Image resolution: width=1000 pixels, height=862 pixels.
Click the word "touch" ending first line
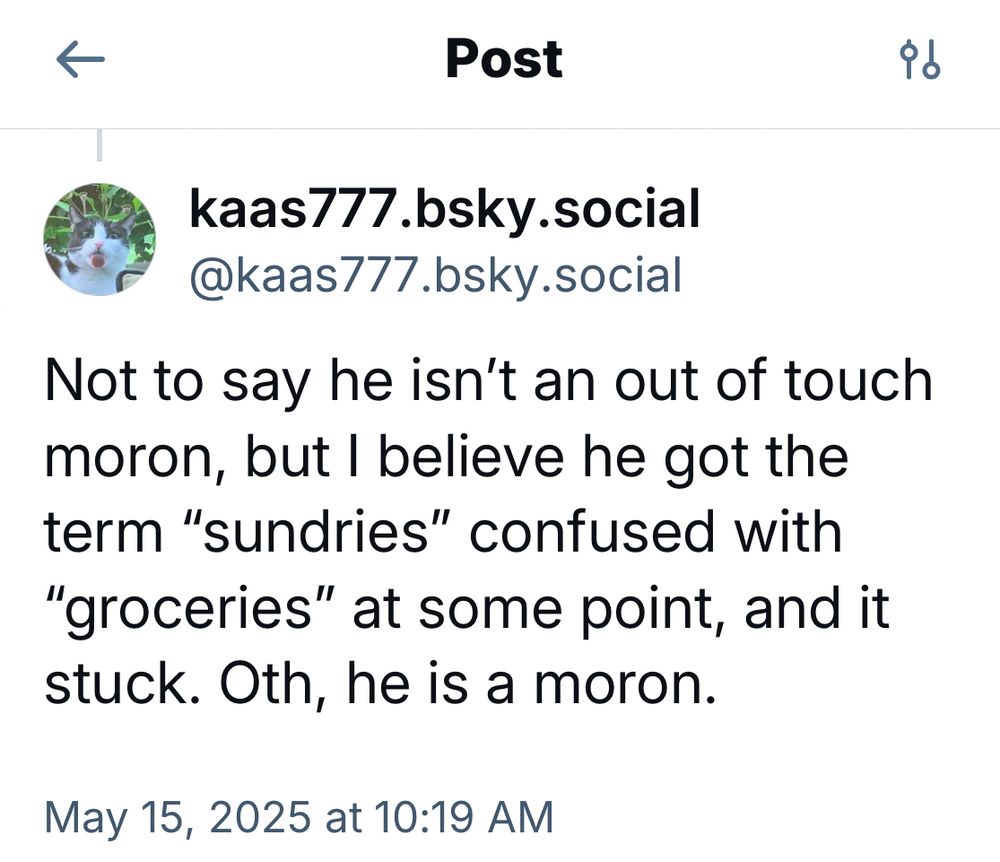coord(858,381)
